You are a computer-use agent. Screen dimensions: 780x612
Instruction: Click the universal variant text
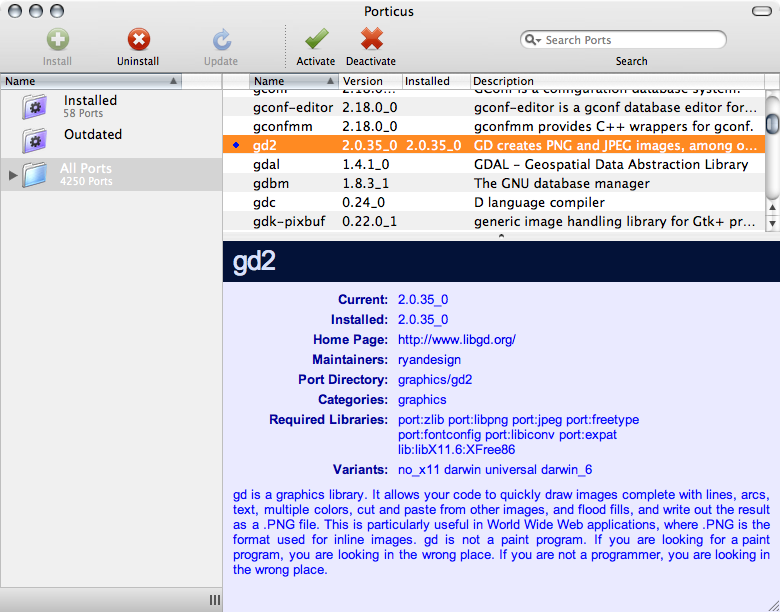pos(511,470)
